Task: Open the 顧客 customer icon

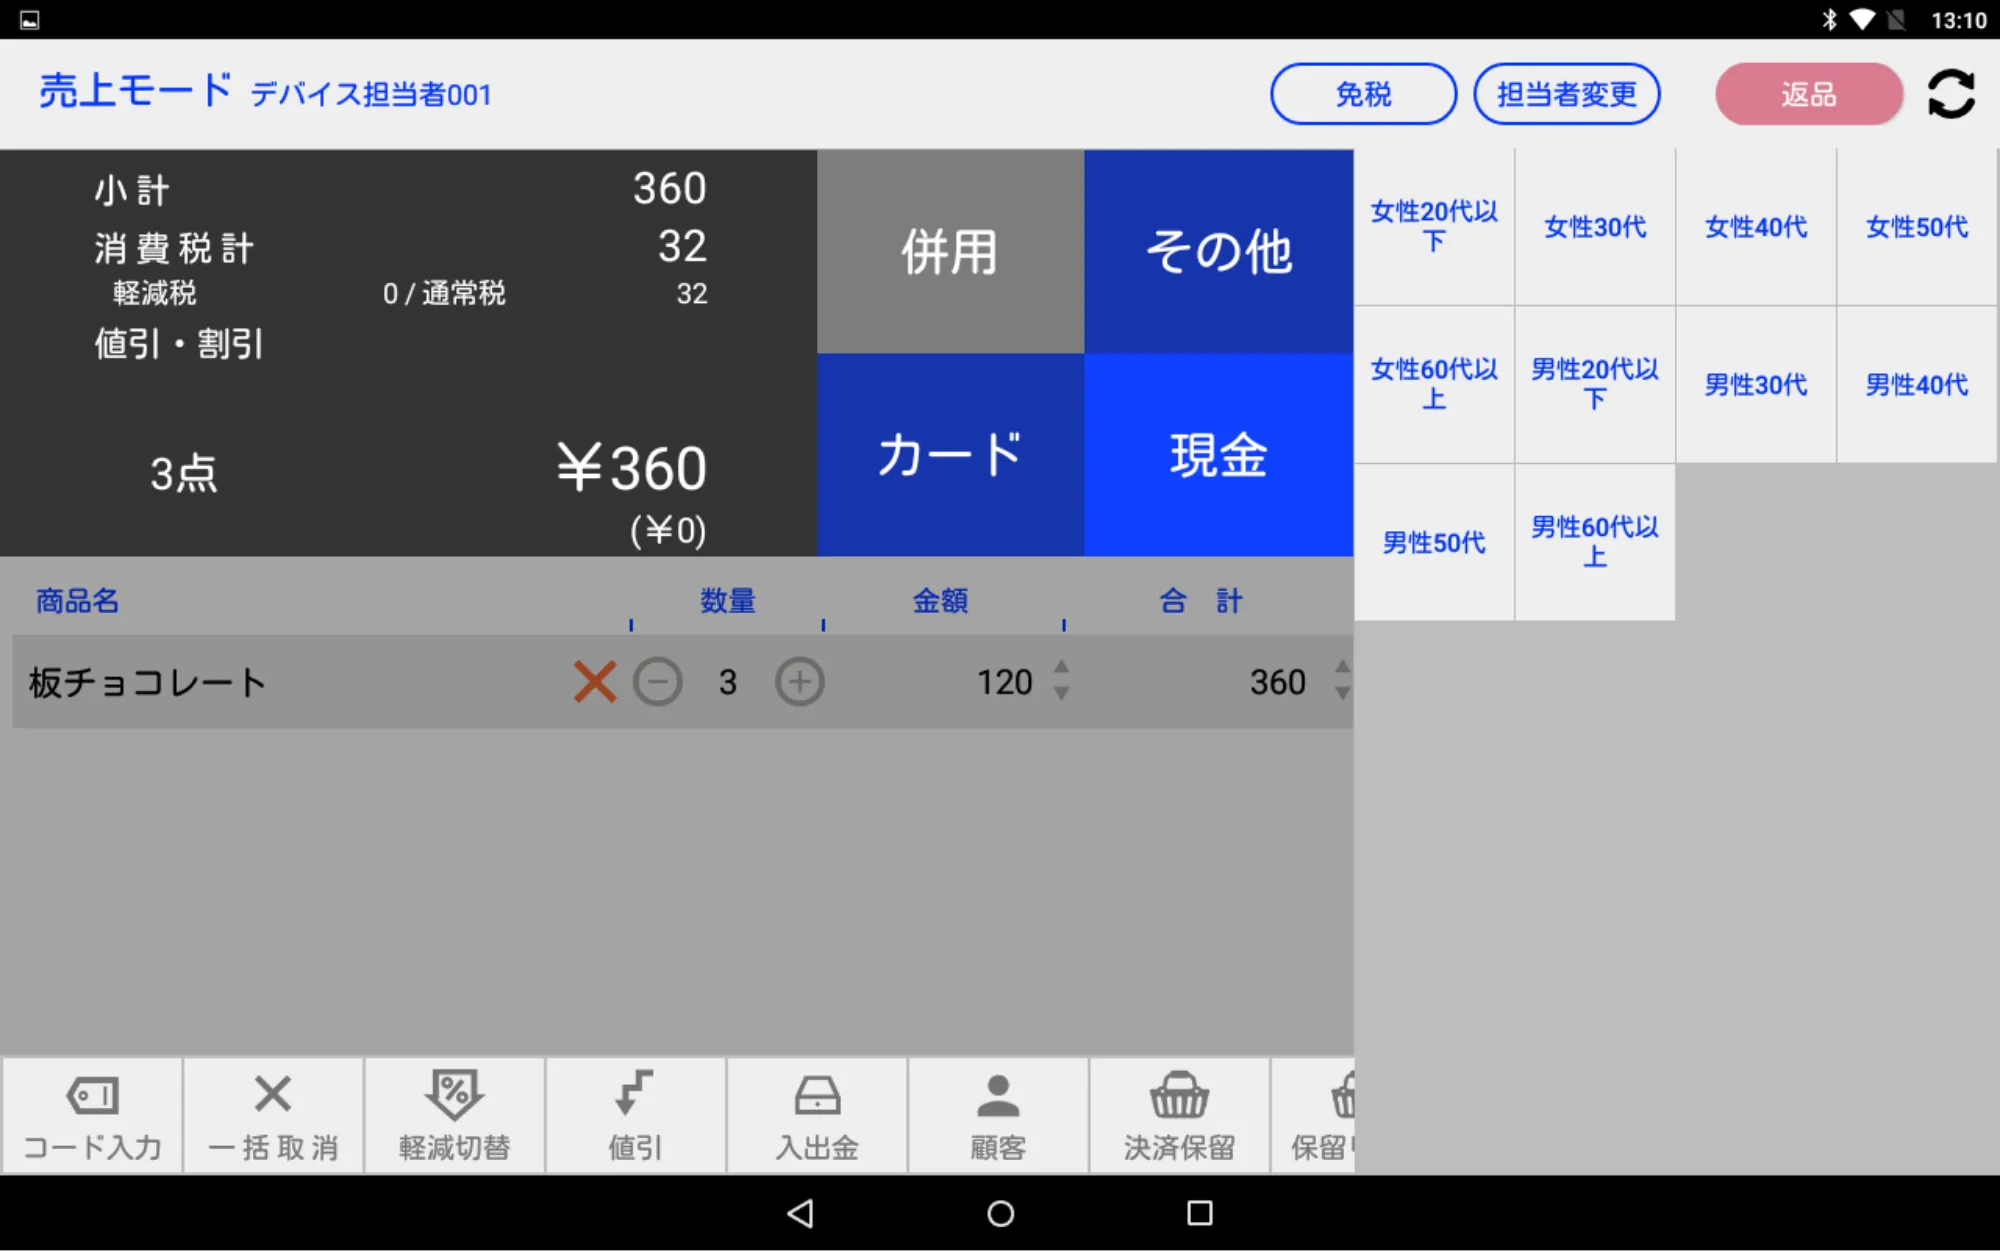Action: 998,1113
